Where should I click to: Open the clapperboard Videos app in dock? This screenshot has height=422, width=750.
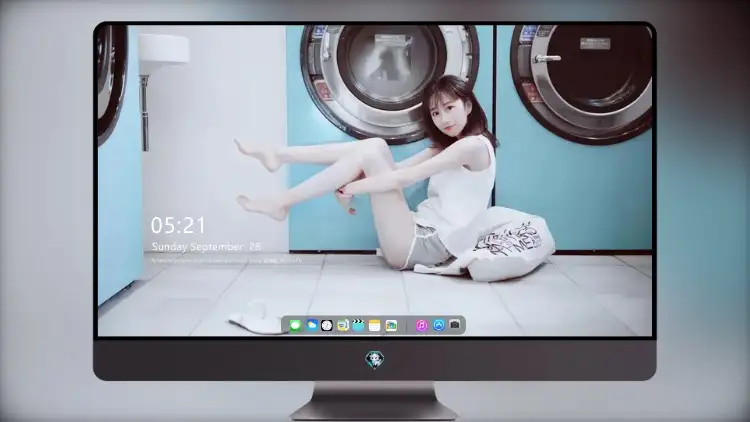click(358, 325)
